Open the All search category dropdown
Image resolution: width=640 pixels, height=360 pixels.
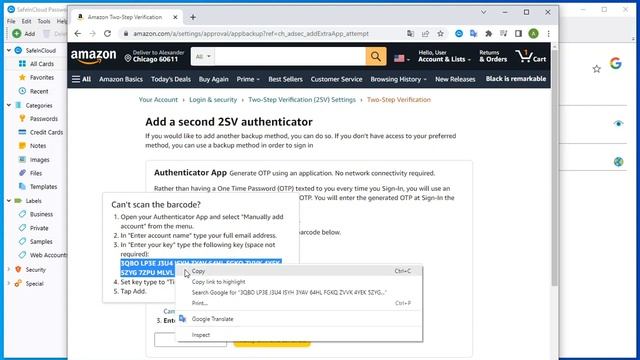(x=203, y=56)
